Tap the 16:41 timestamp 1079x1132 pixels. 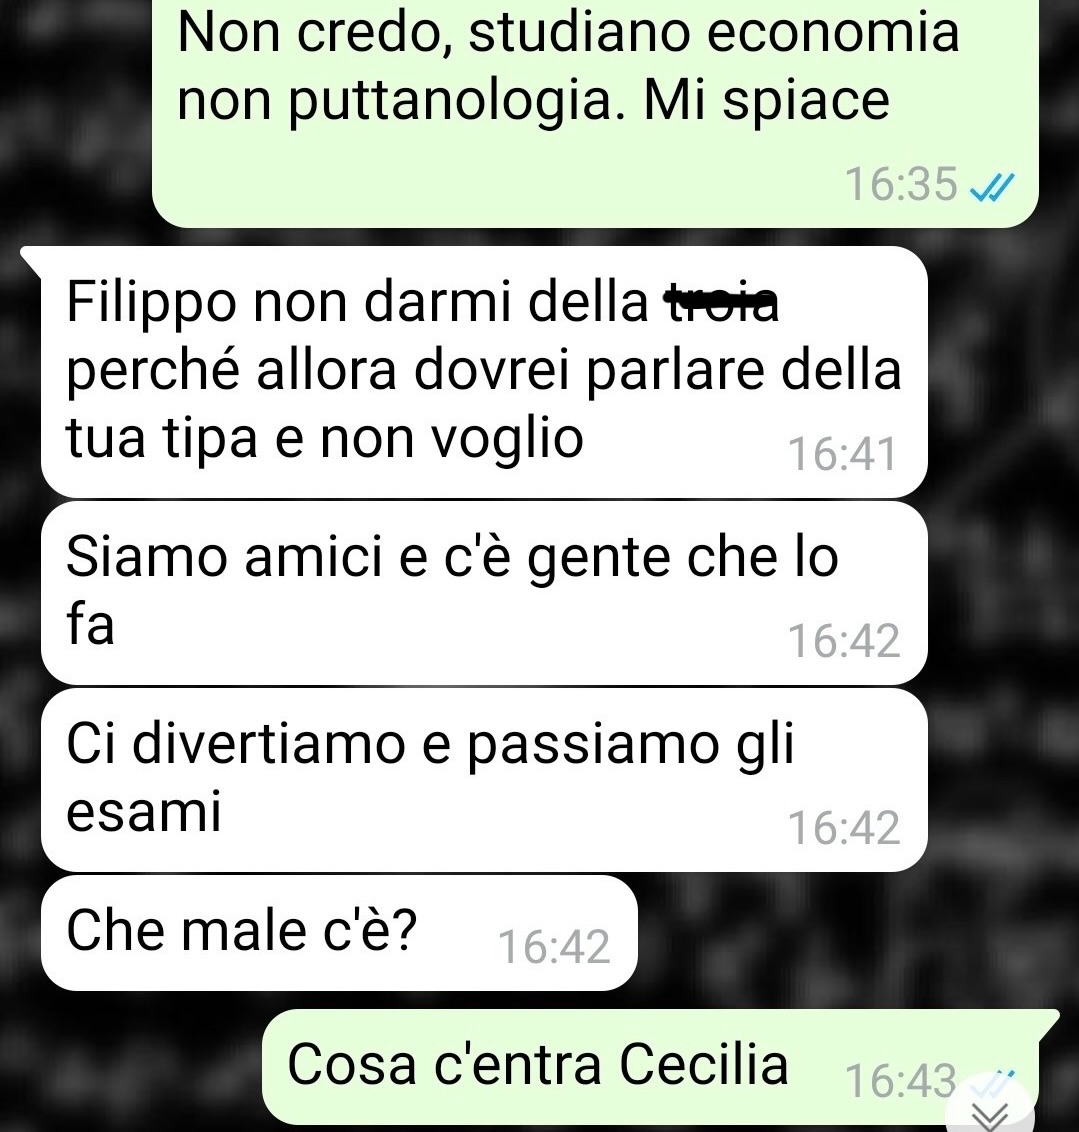click(842, 454)
